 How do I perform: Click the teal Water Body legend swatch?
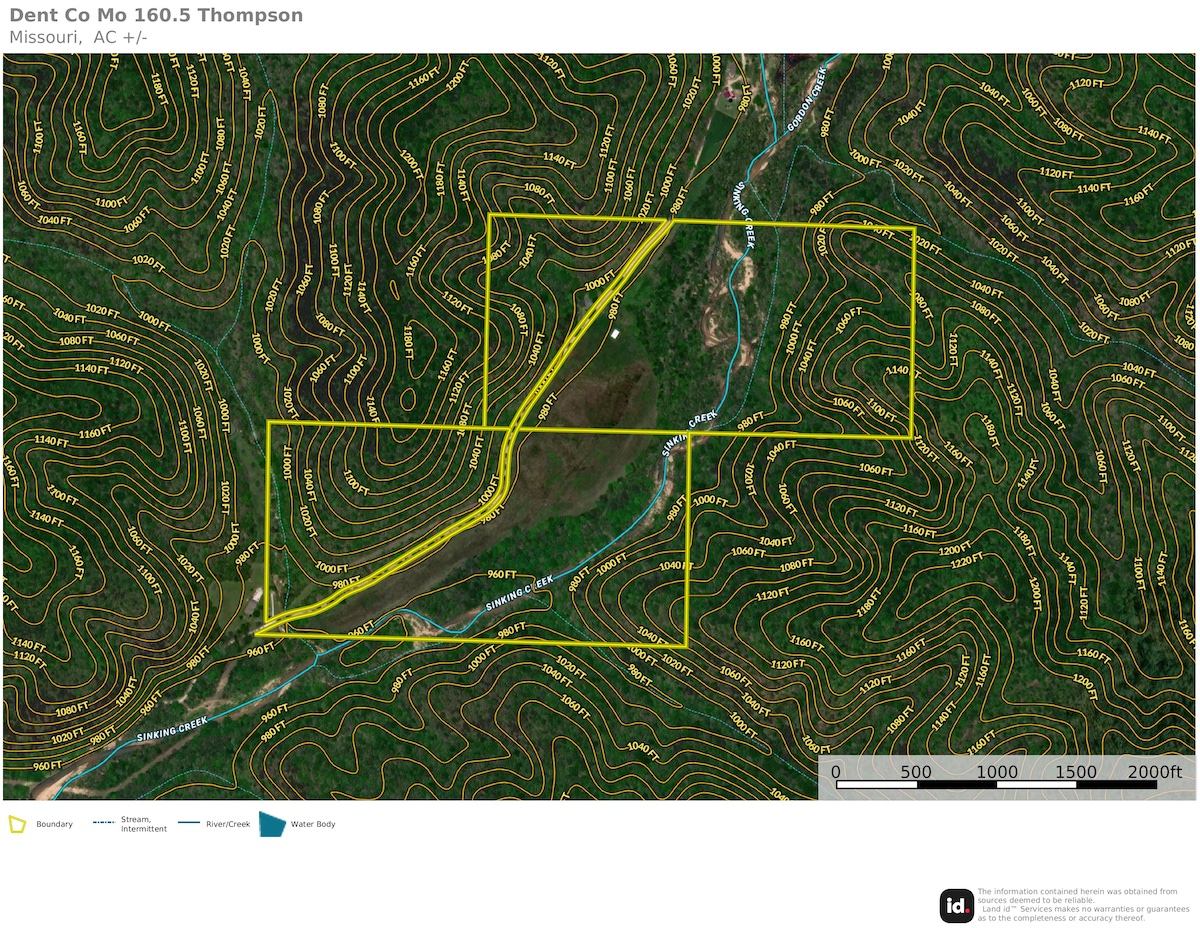click(x=272, y=824)
